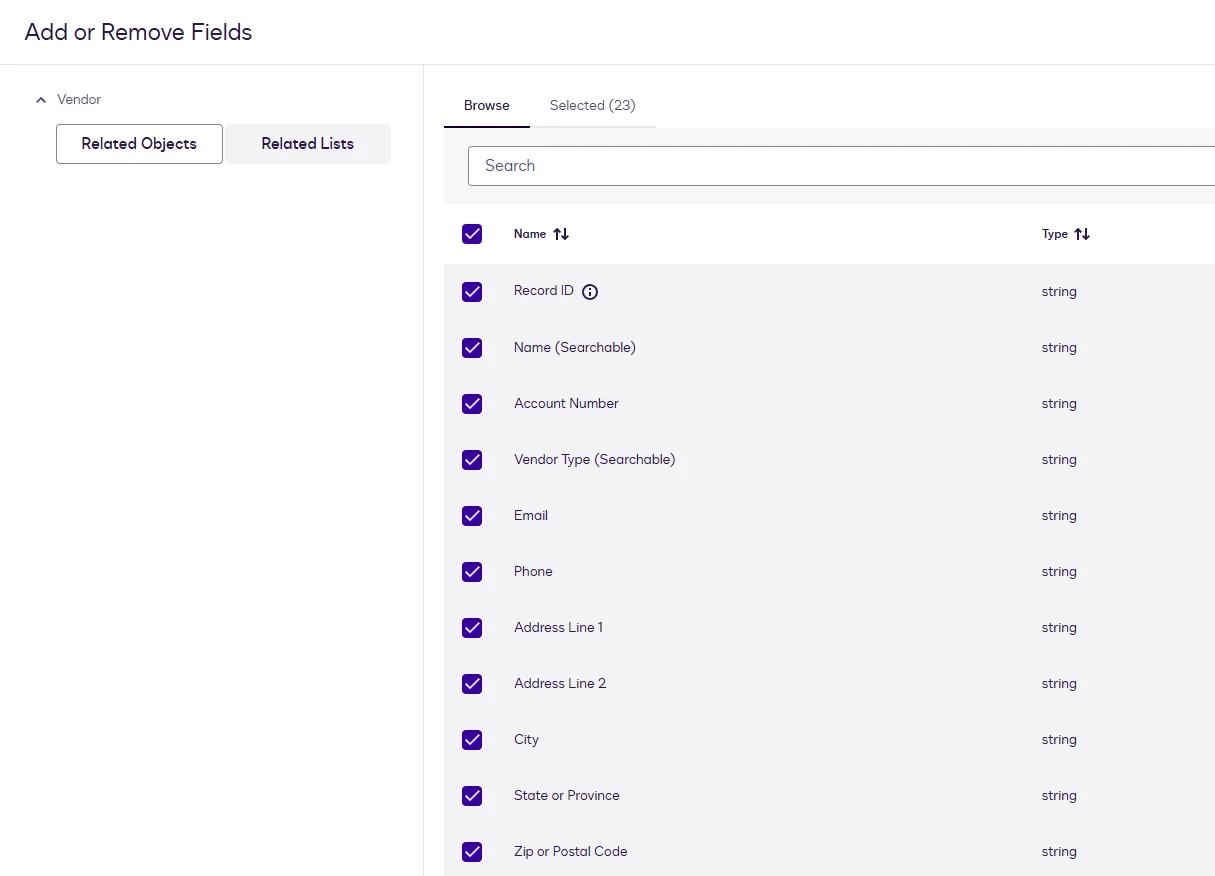Click the Add or Remove Fields heading

point(138,32)
